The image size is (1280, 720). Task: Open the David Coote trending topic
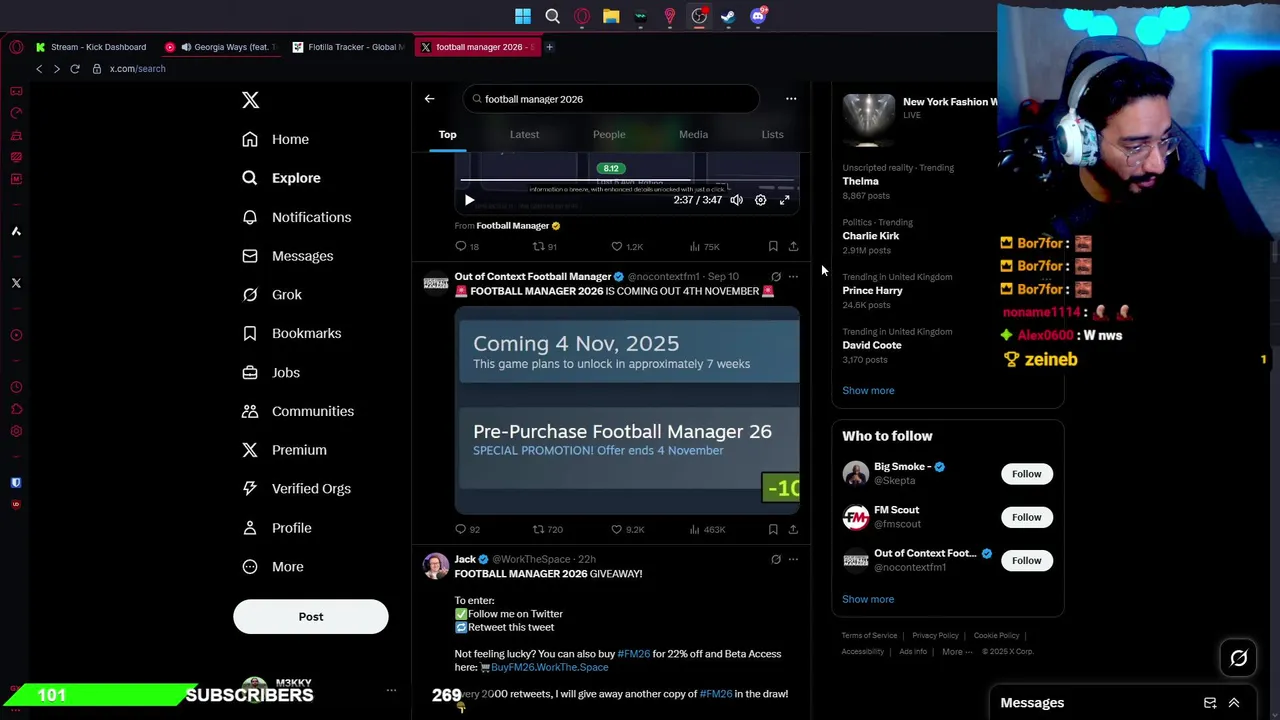coord(872,345)
